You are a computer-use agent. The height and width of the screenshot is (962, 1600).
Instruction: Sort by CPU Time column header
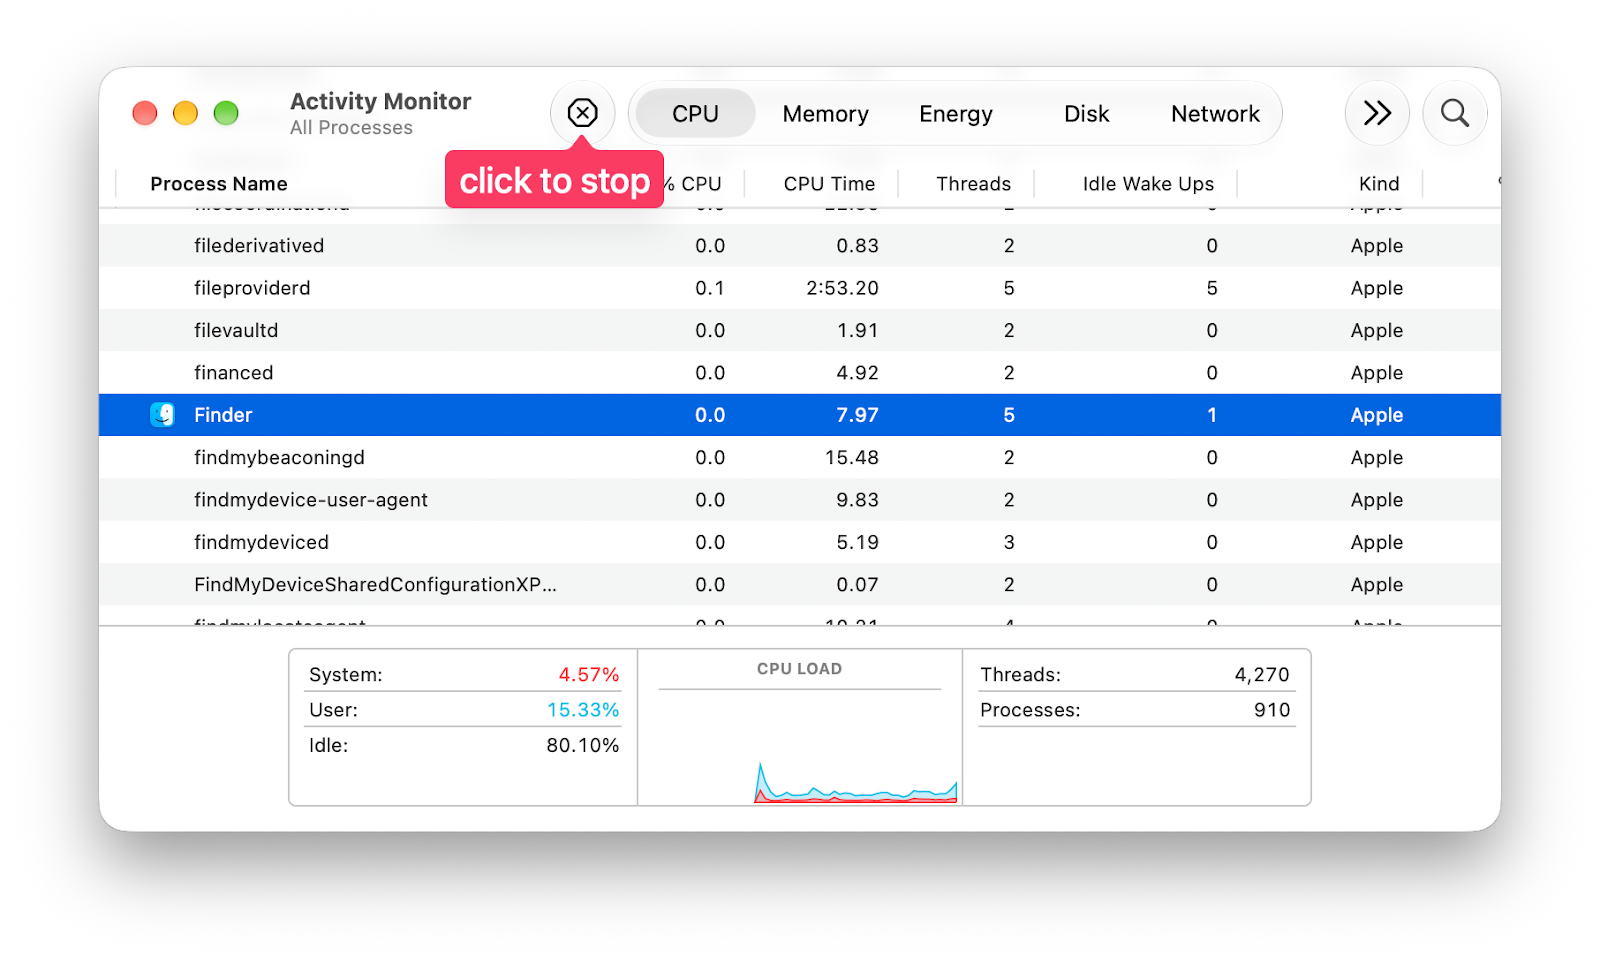click(x=829, y=184)
